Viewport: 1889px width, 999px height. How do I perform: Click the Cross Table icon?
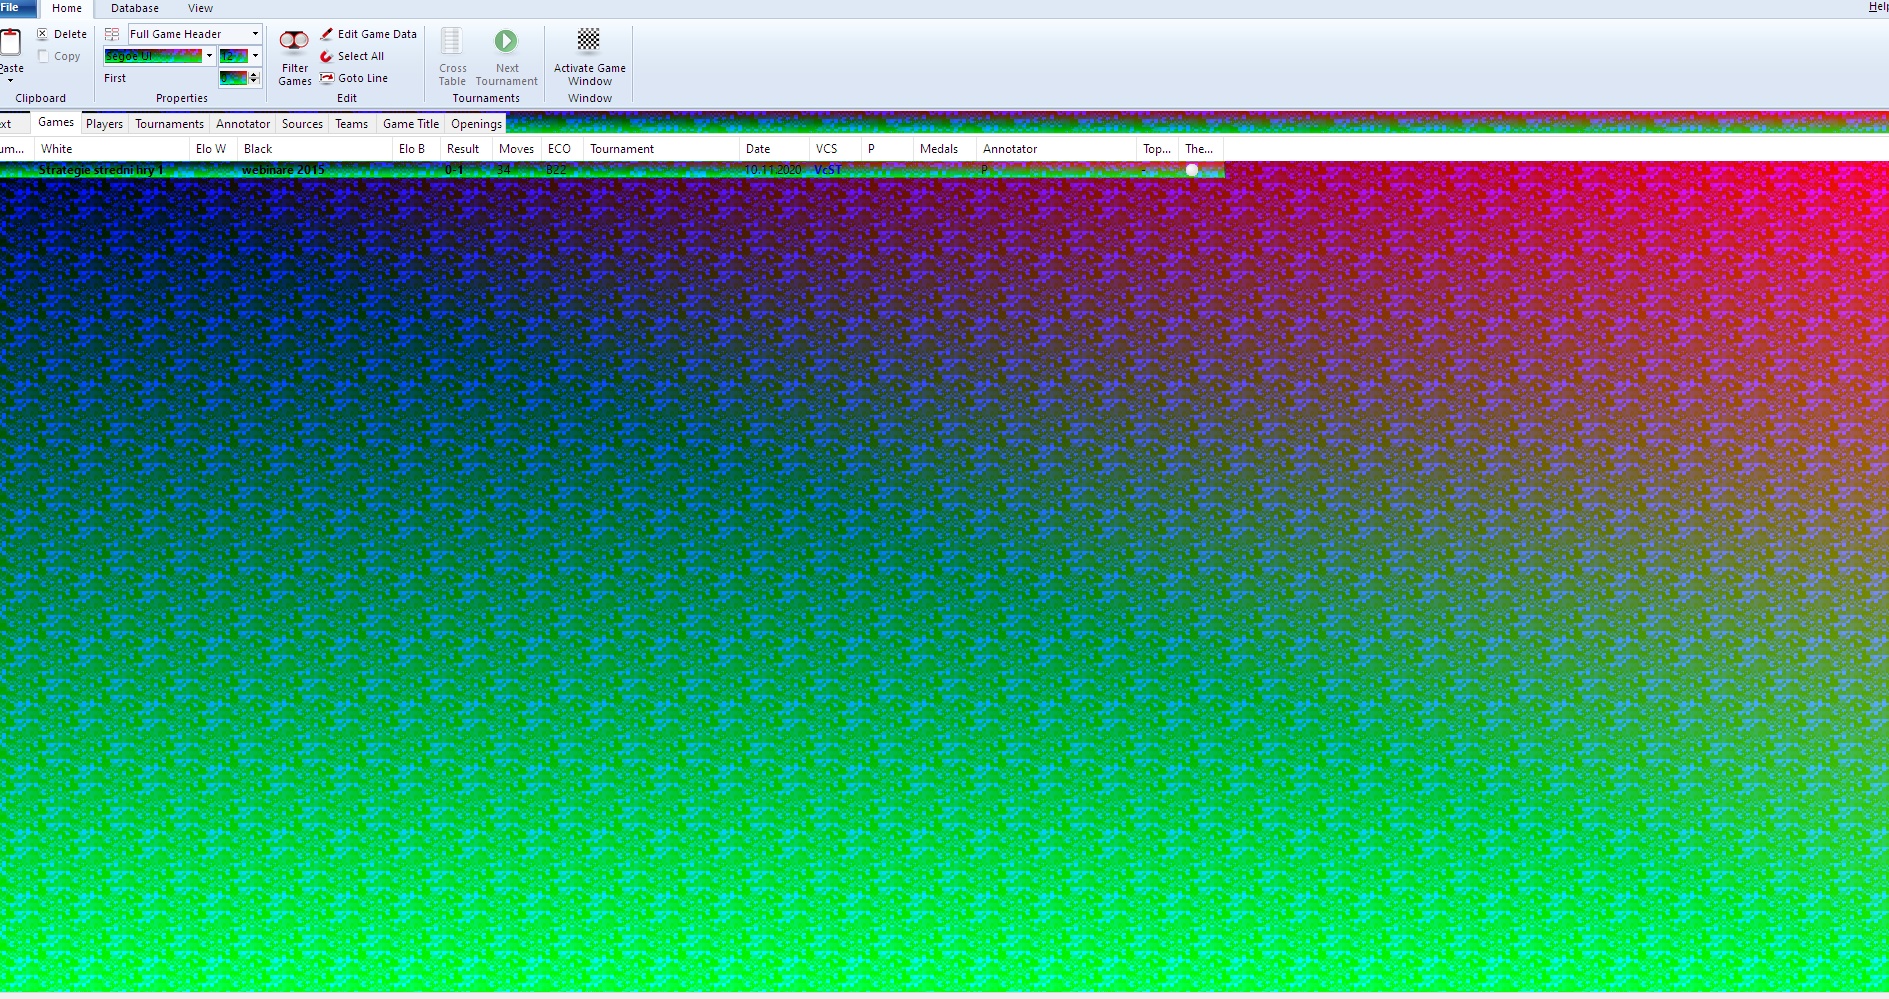[x=452, y=41]
